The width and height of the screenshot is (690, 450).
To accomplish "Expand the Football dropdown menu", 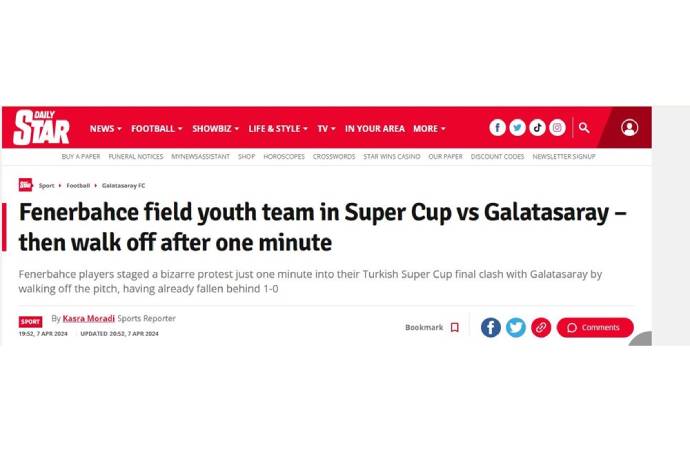I will [156, 129].
